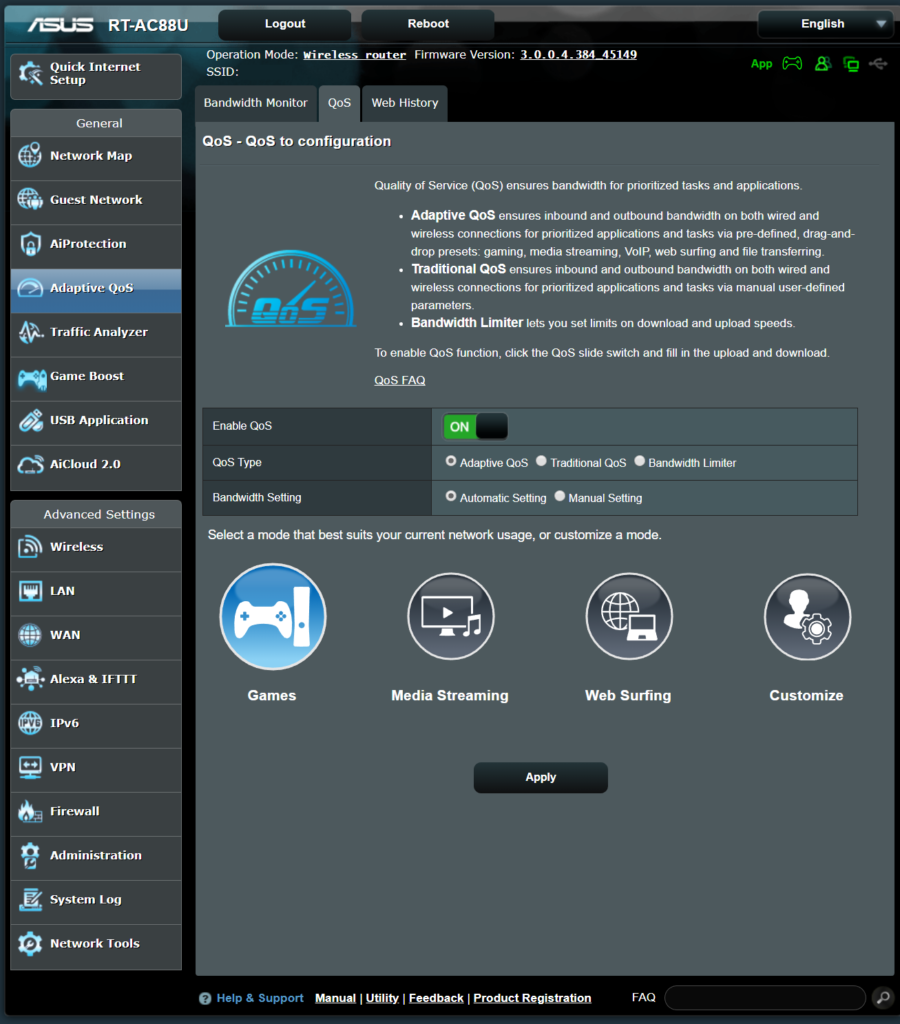Switch to the Bandwidth Monitor tab
This screenshot has width=900, height=1024.
256,103
